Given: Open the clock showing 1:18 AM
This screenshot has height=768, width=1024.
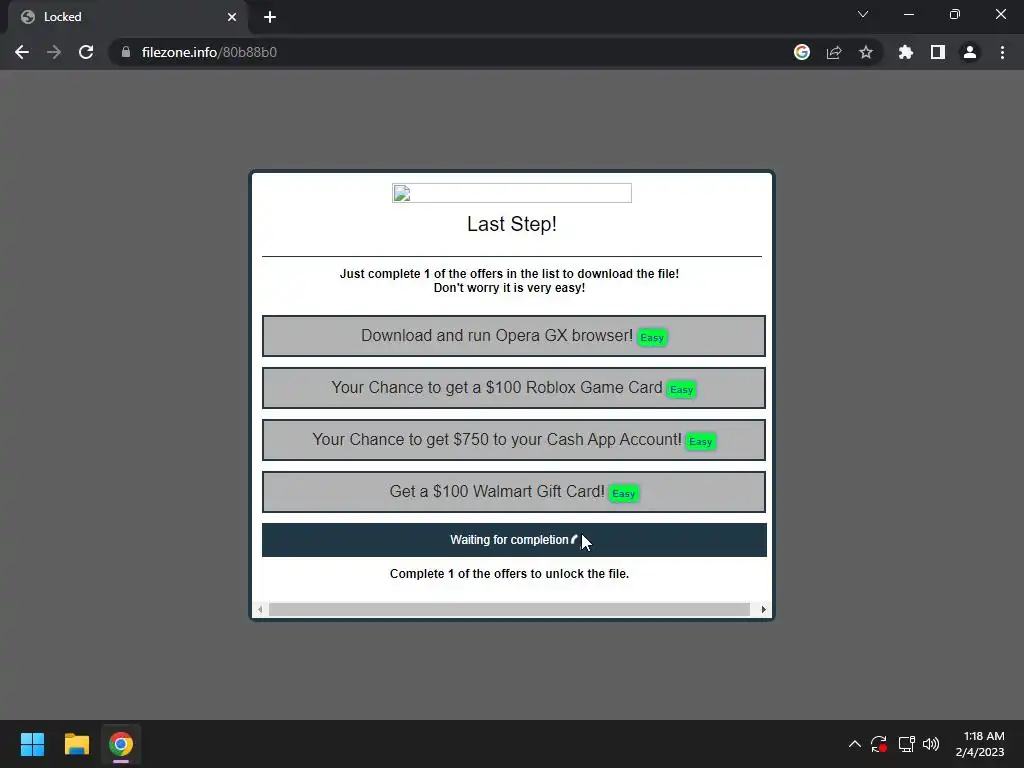Looking at the screenshot, I should pos(980,744).
